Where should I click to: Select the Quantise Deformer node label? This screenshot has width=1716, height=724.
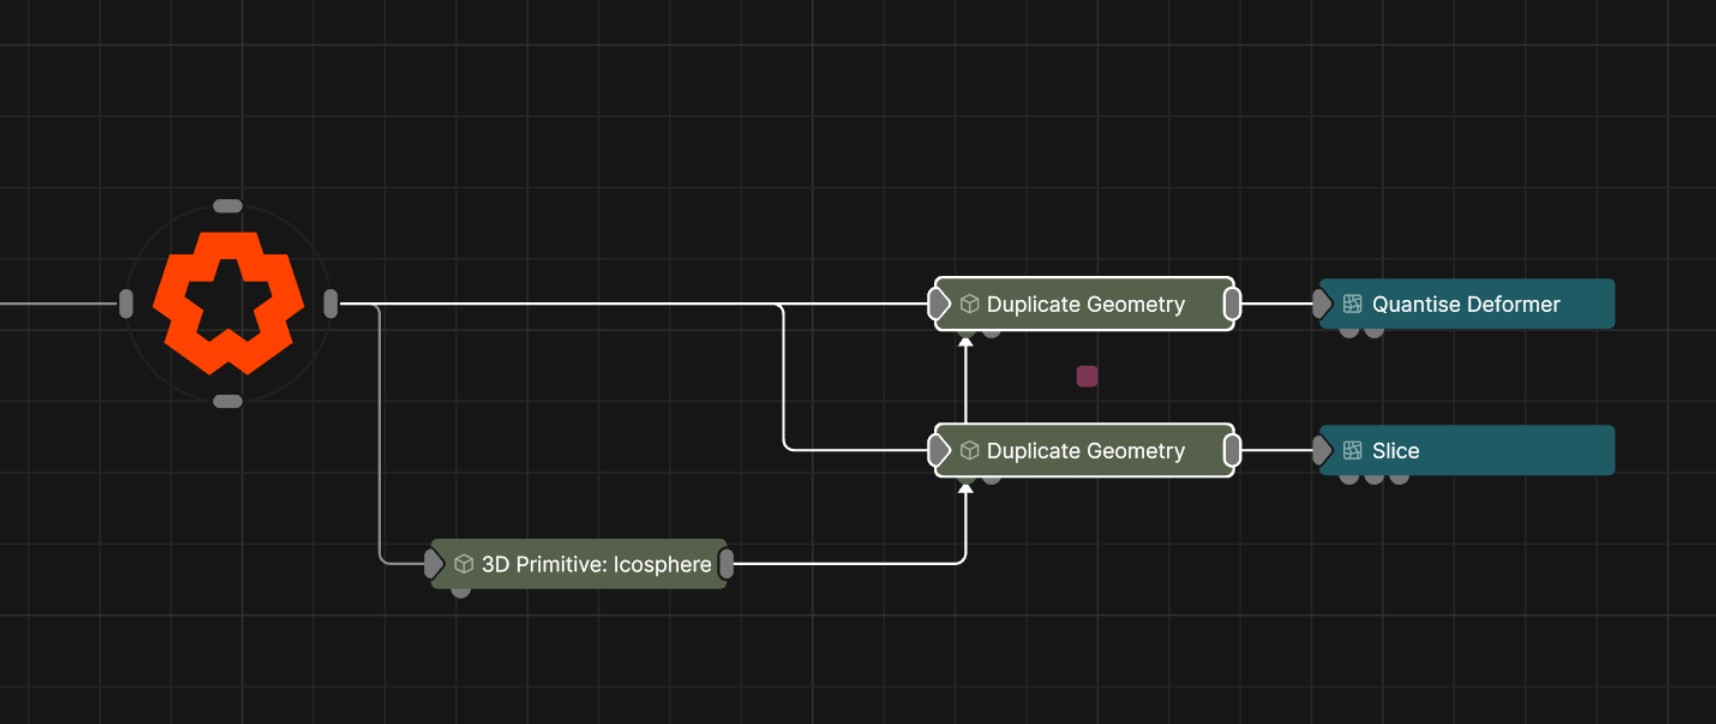1465,304
